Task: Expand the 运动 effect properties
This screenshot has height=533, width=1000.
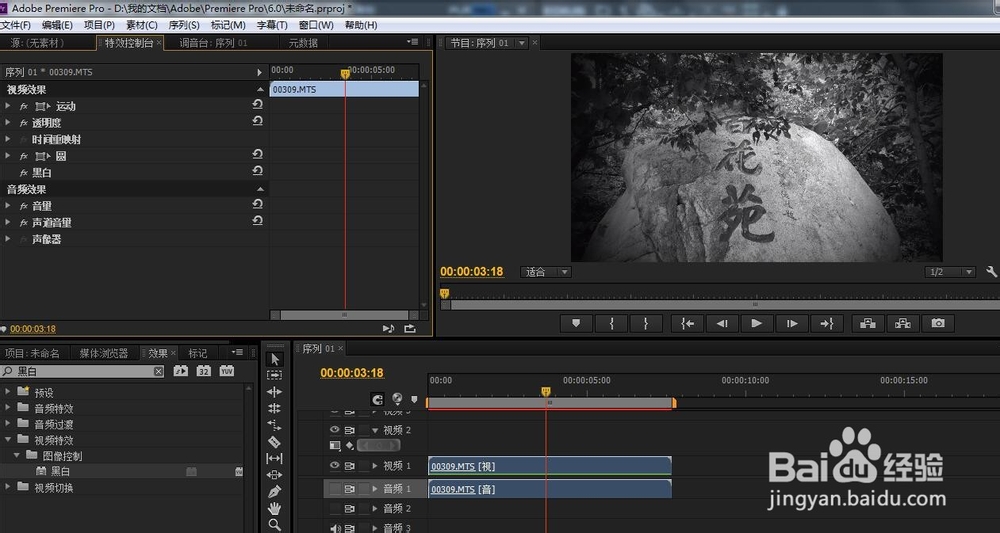Action: (8, 106)
